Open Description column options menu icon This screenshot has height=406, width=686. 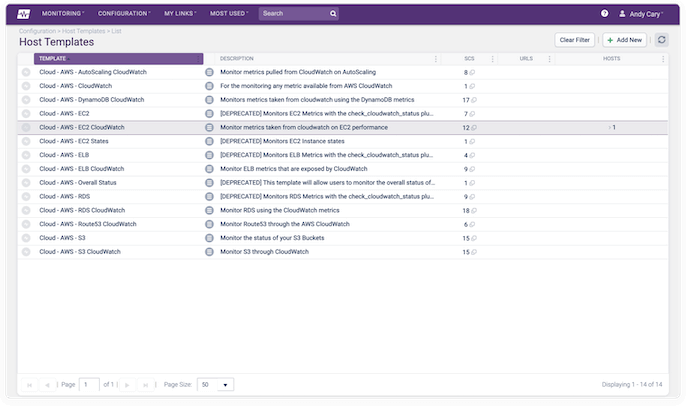pyautogui.click(x=435, y=59)
